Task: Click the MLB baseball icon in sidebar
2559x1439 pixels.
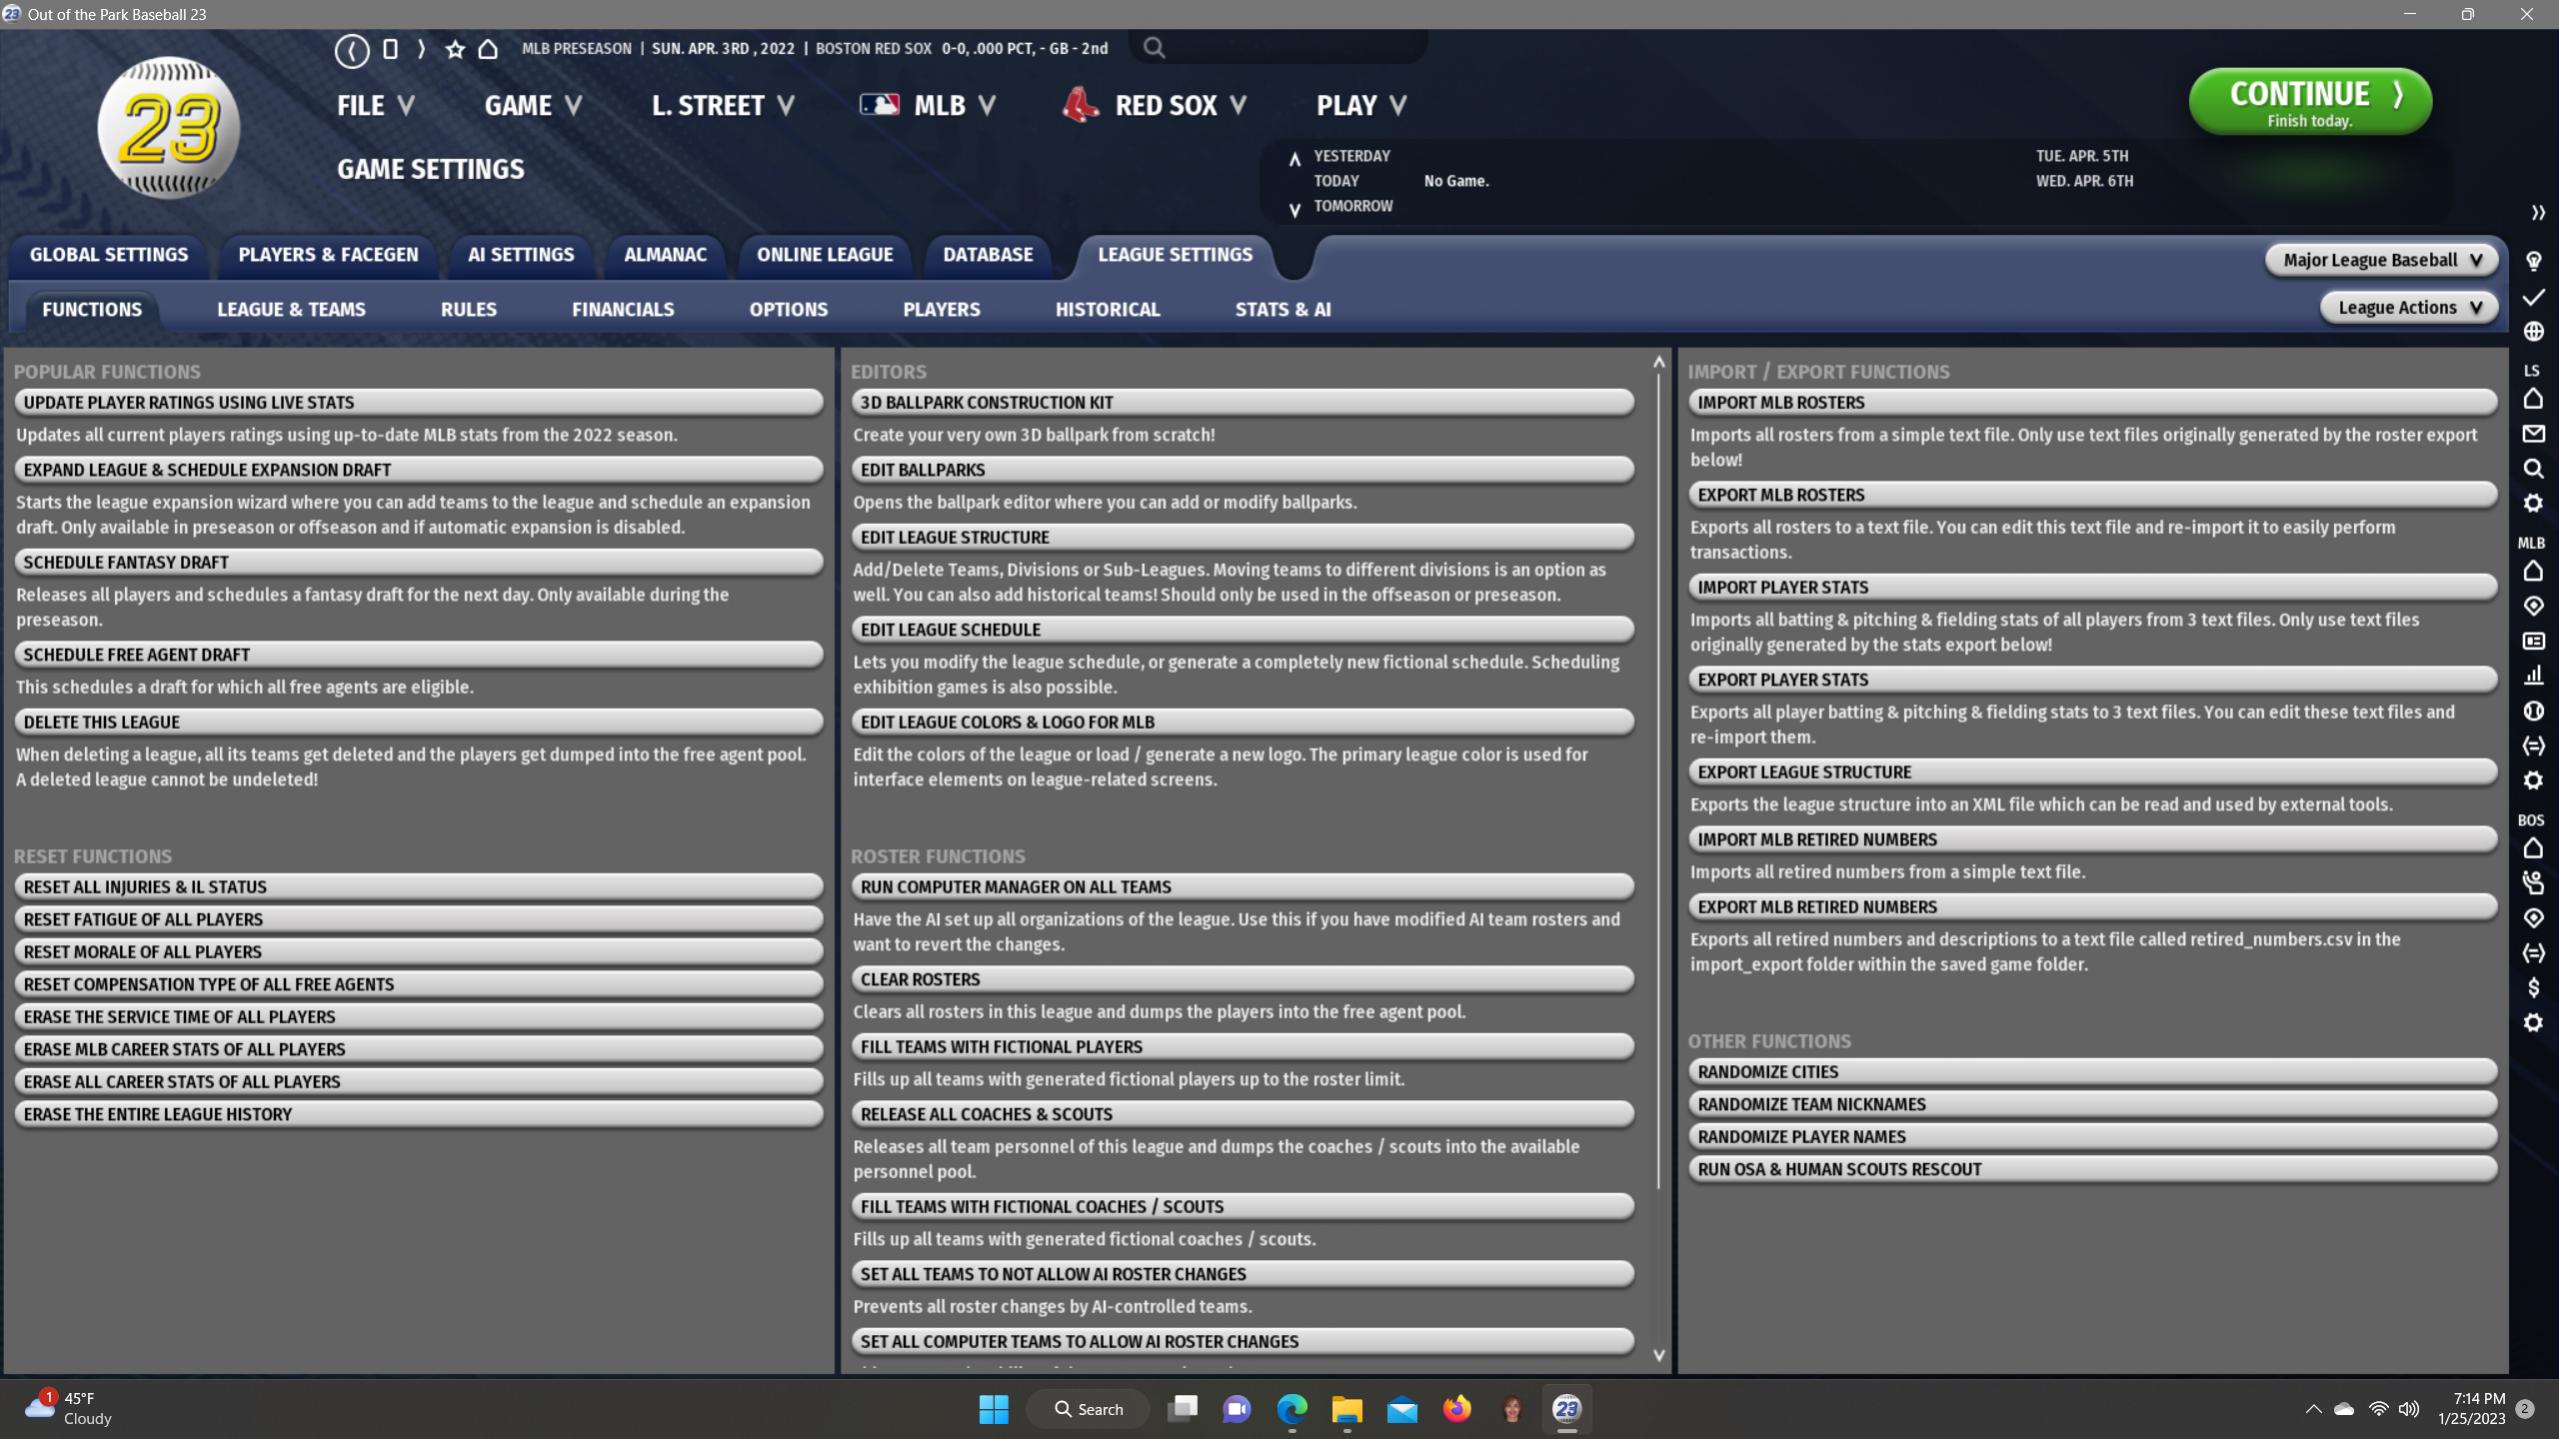Action: 2533,711
